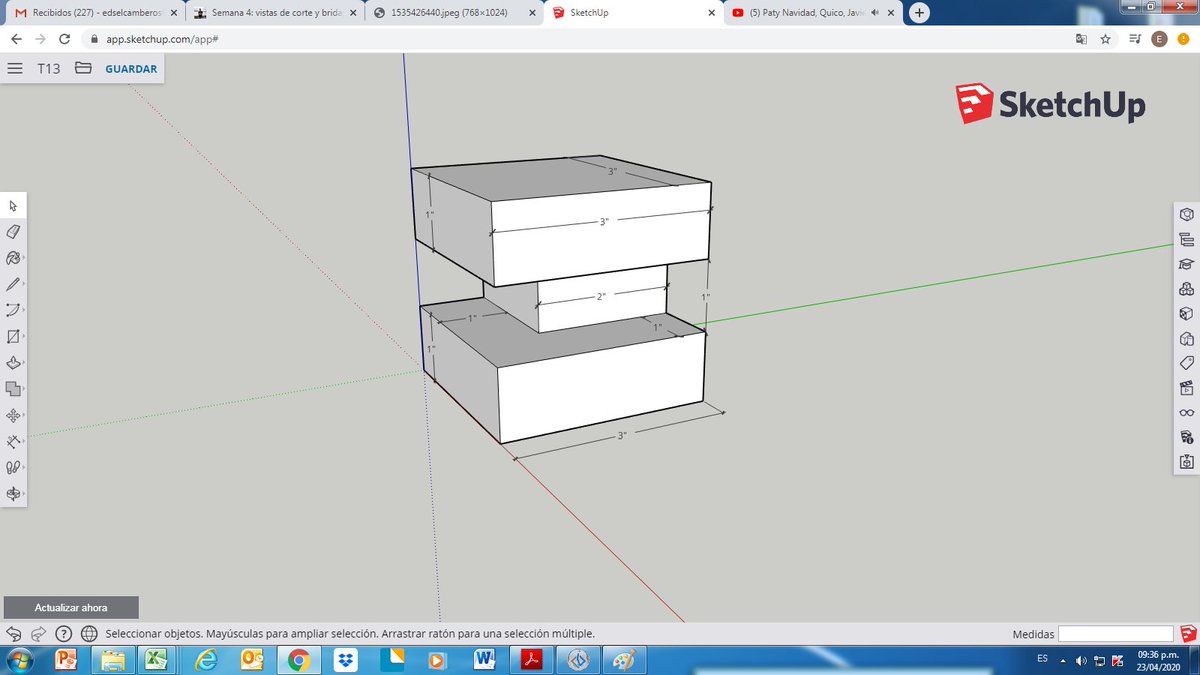This screenshot has height=675, width=1200.
Task: Select the Move tool
Action: pyautogui.click(x=13, y=414)
